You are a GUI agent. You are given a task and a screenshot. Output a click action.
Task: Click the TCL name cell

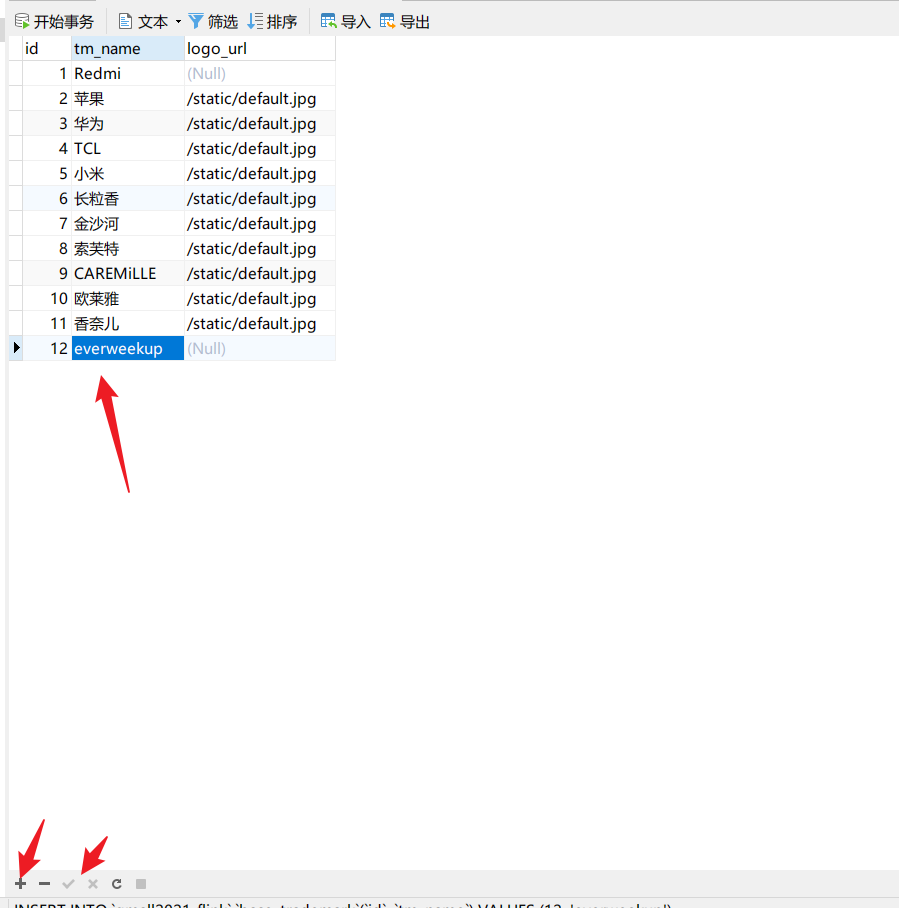tap(128, 148)
